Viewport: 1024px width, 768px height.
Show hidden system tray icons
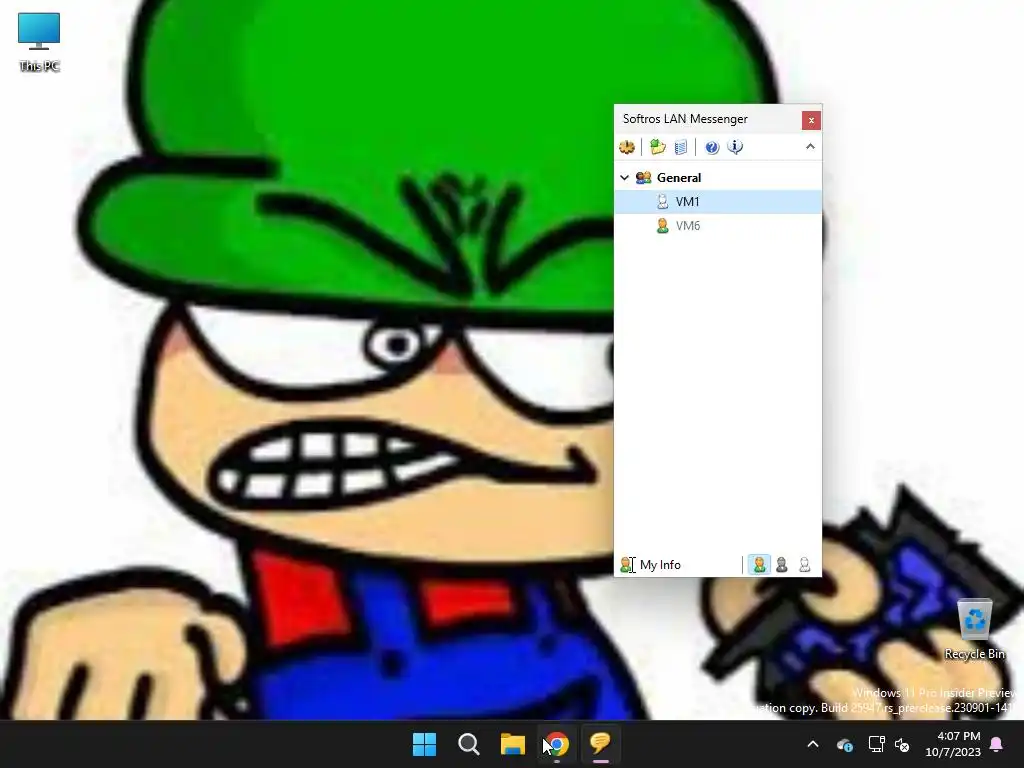(812, 744)
